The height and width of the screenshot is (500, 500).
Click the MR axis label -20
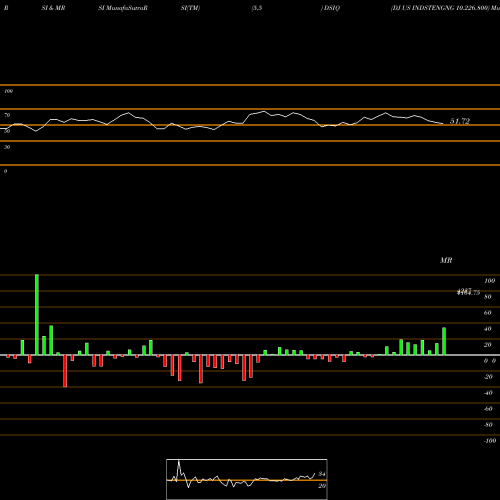pos(488,377)
